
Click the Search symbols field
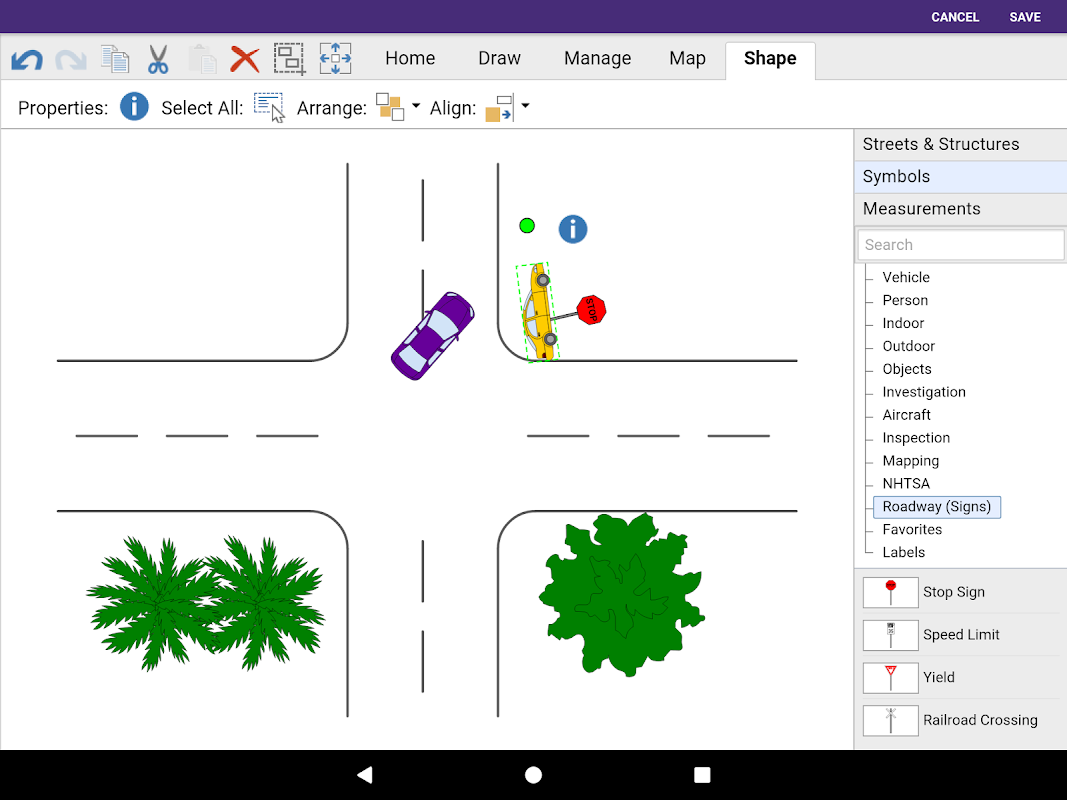click(960, 245)
